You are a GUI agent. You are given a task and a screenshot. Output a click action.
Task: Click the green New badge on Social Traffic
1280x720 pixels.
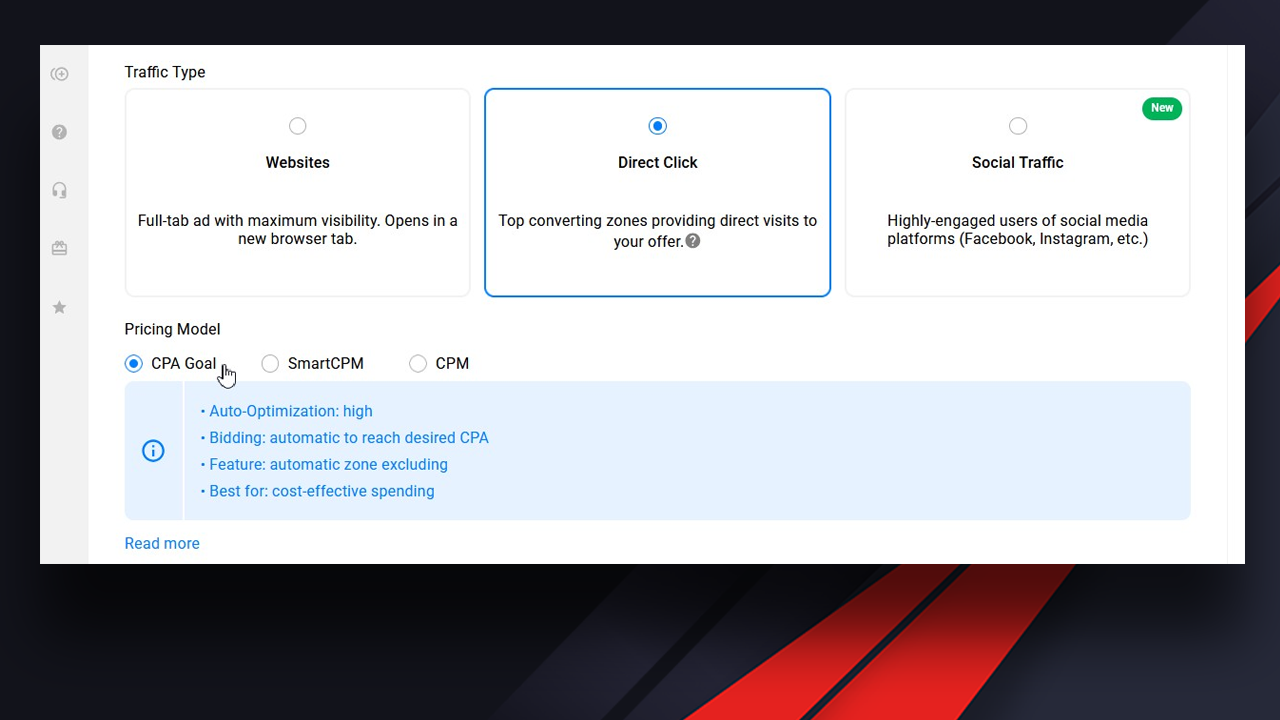[1162, 108]
